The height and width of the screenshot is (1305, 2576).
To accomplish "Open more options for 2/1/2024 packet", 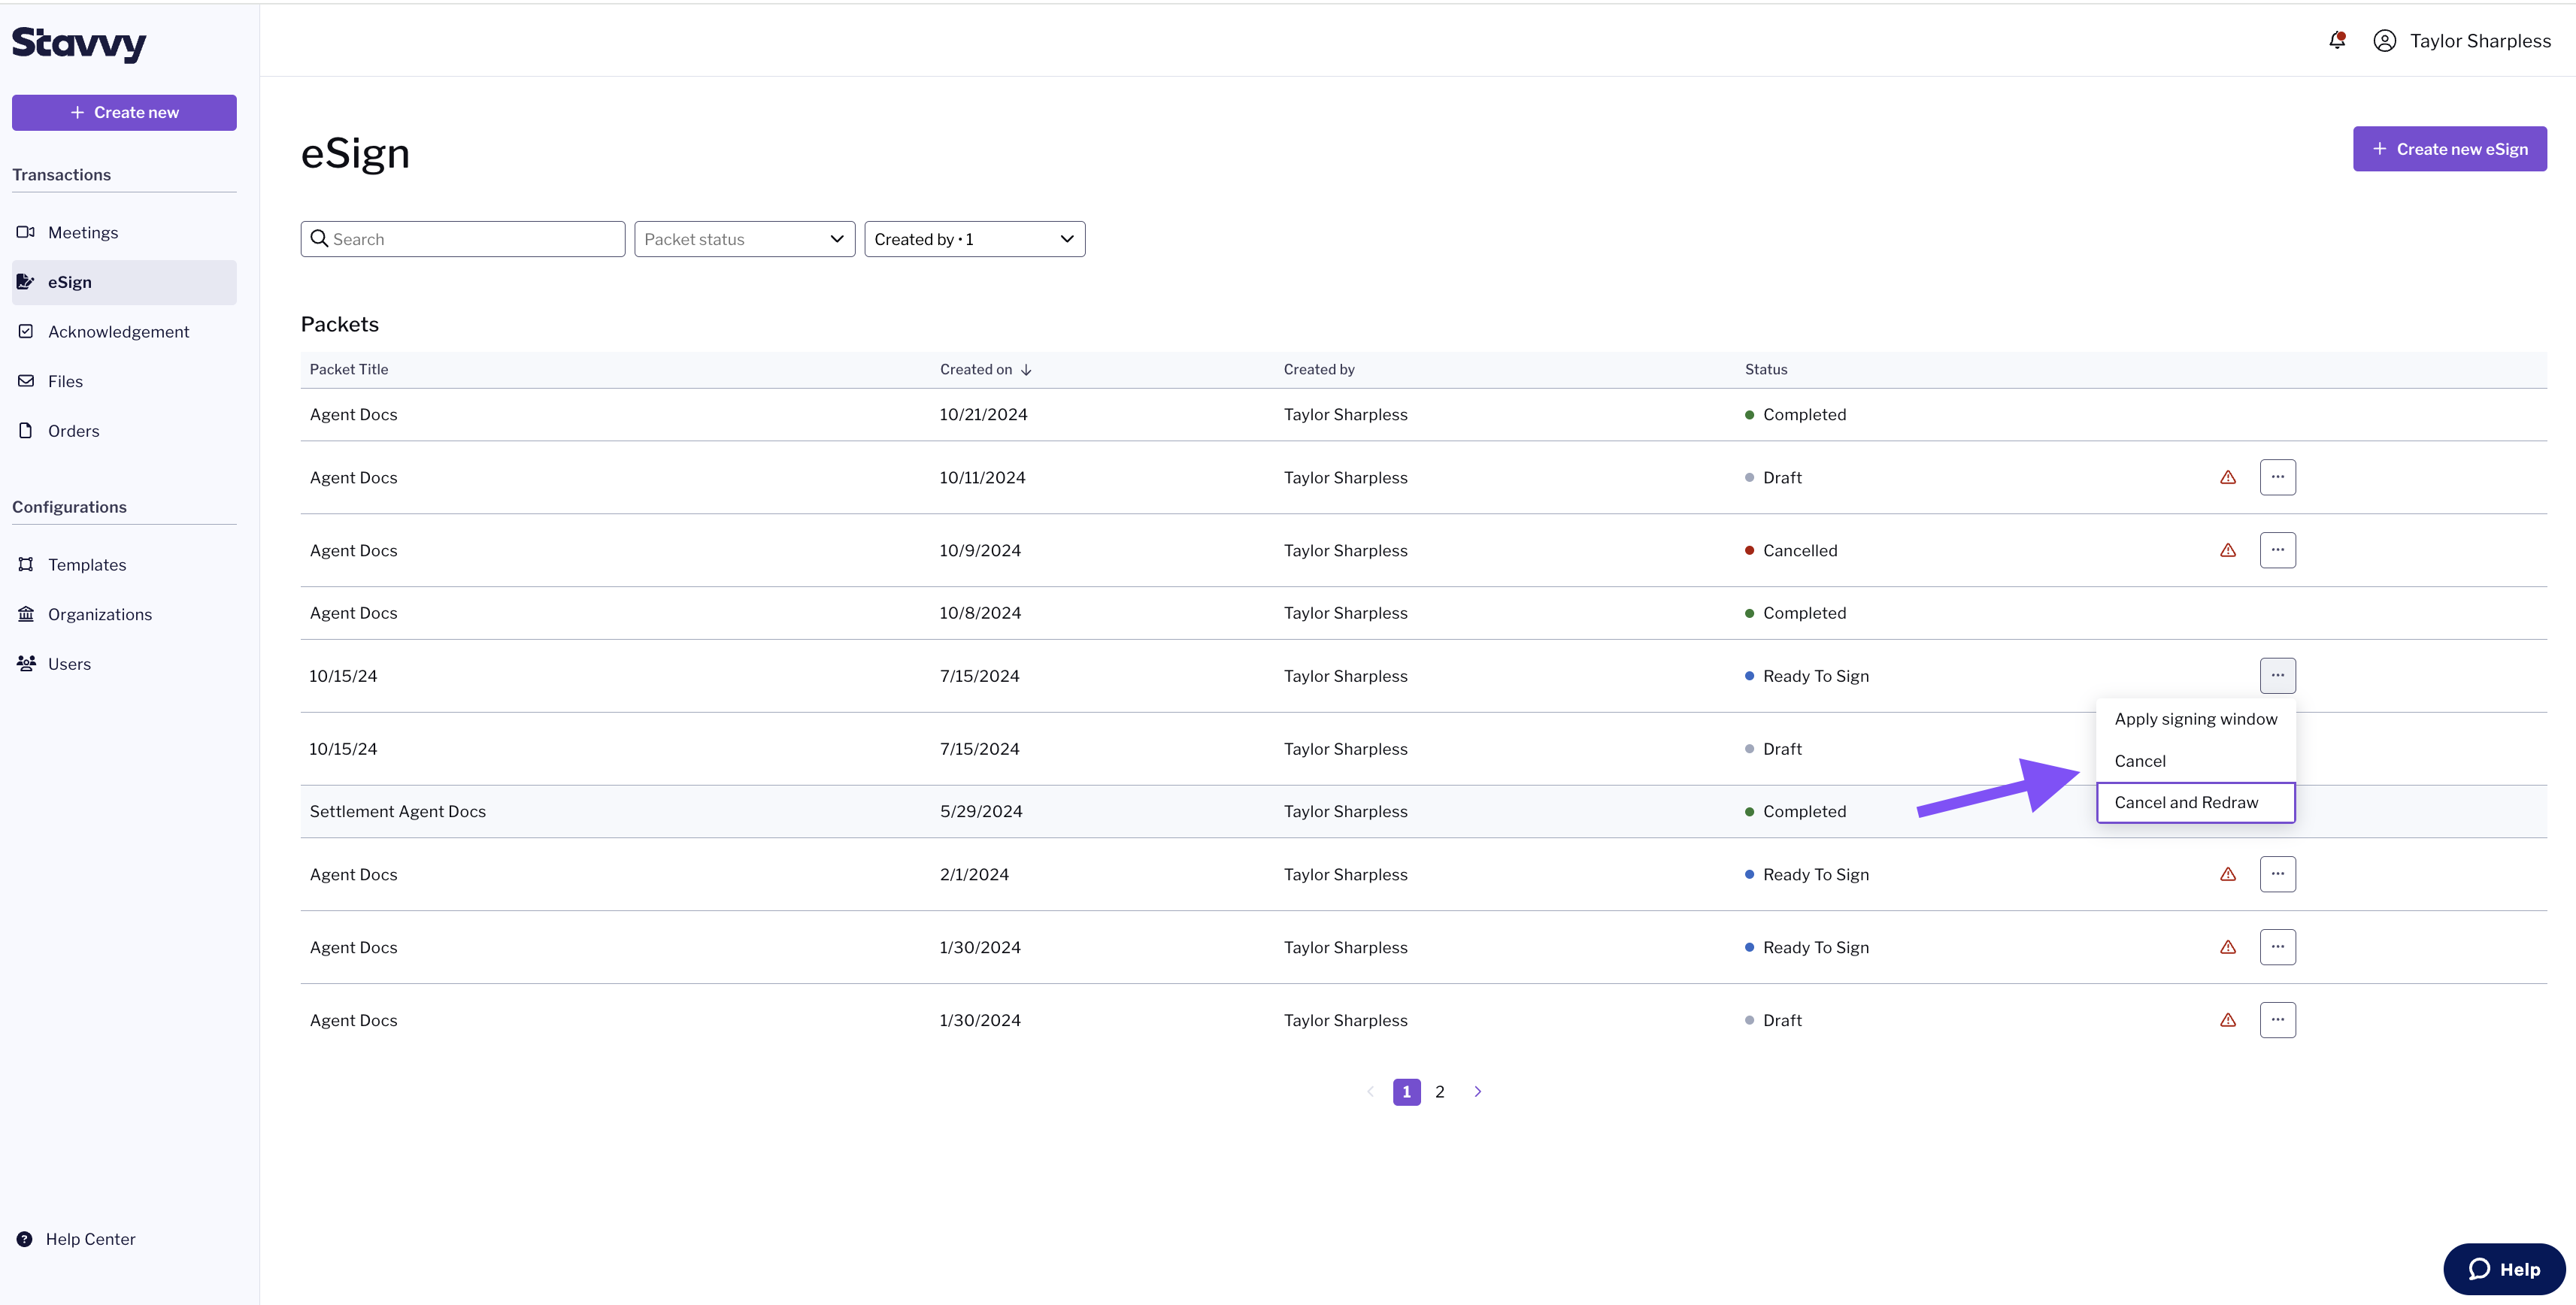I will [2278, 875].
